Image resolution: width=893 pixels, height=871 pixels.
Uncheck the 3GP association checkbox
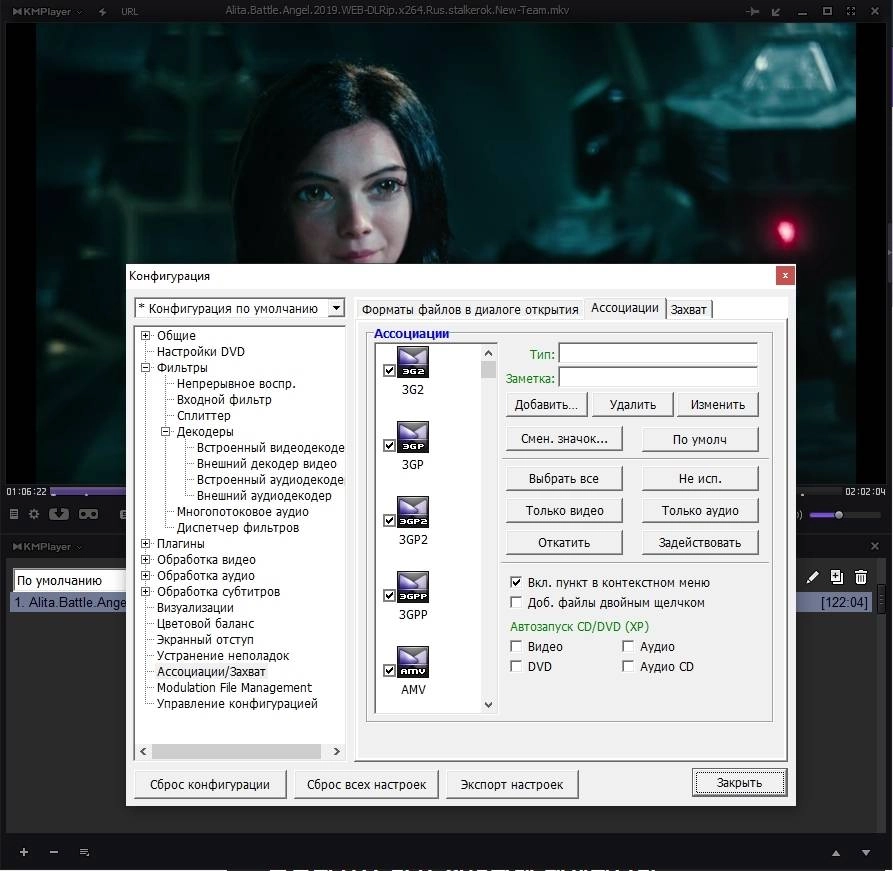click(x=390, y=445)
